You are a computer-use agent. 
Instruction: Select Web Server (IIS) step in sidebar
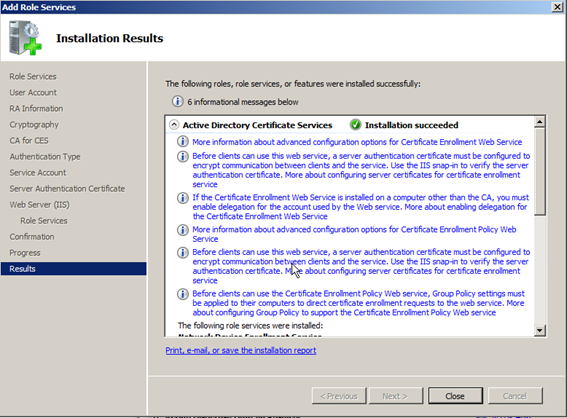tap(39, 205)
